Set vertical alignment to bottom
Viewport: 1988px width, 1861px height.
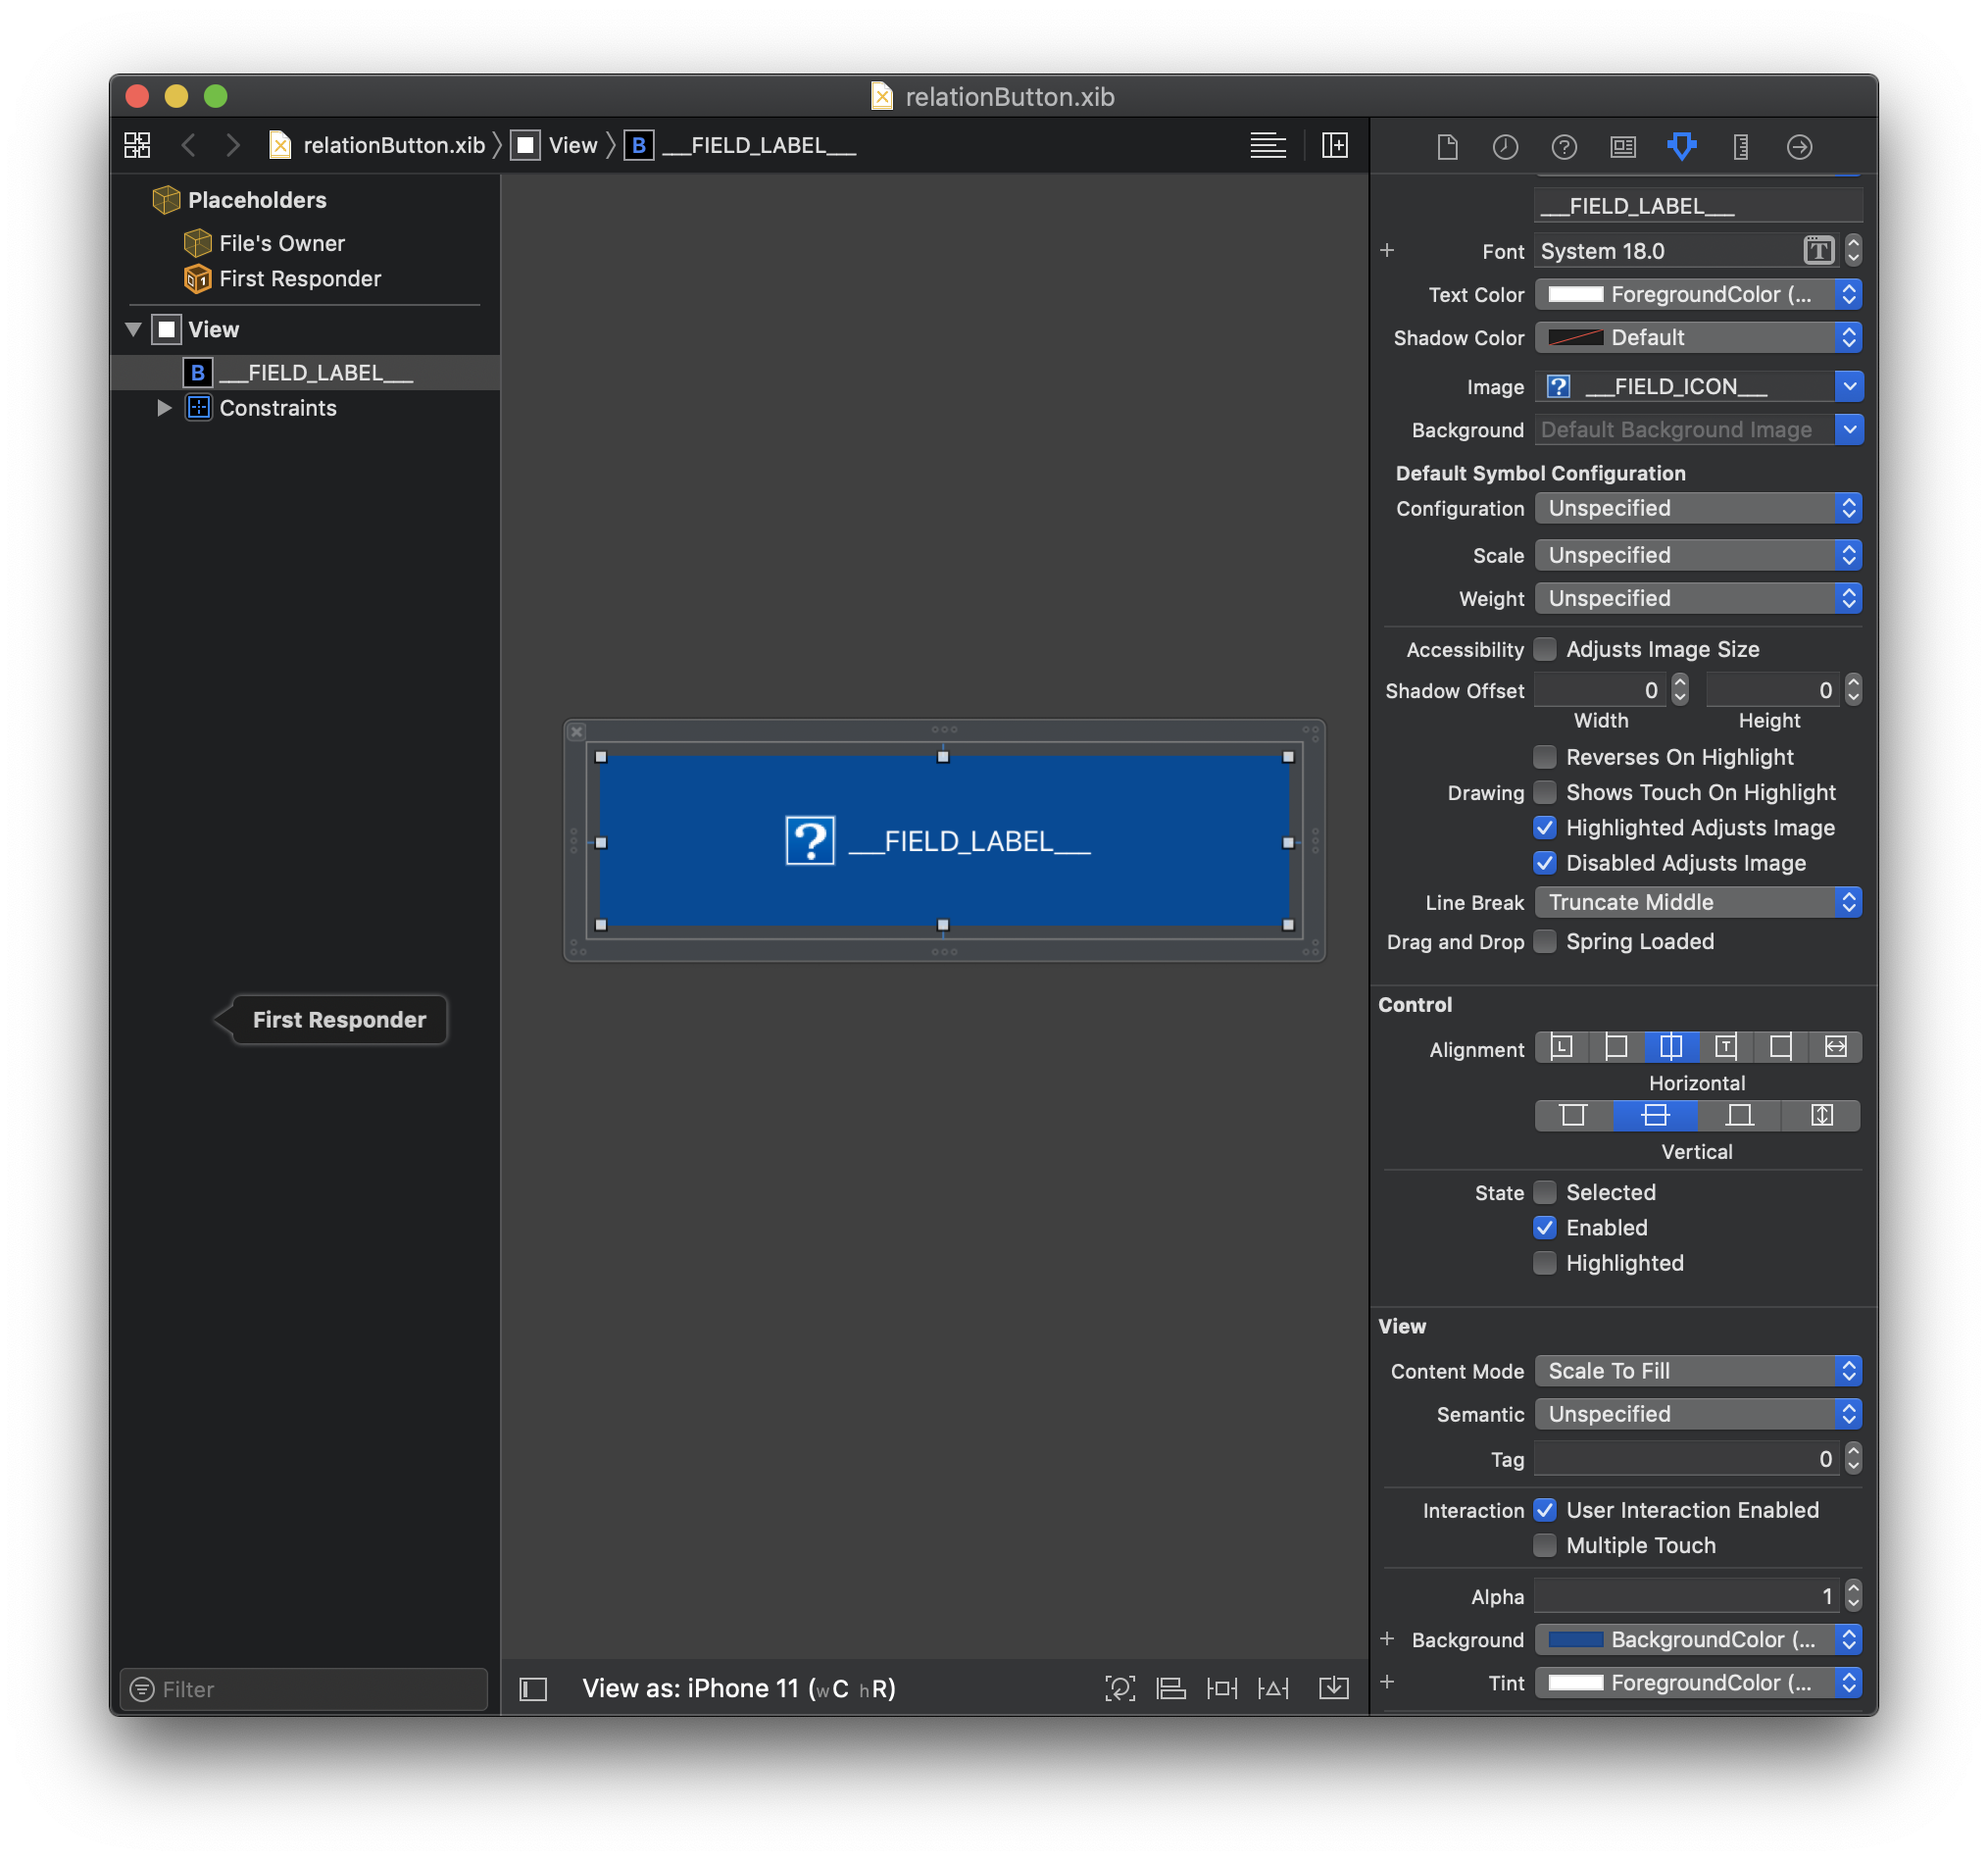pos(1740,1115)
